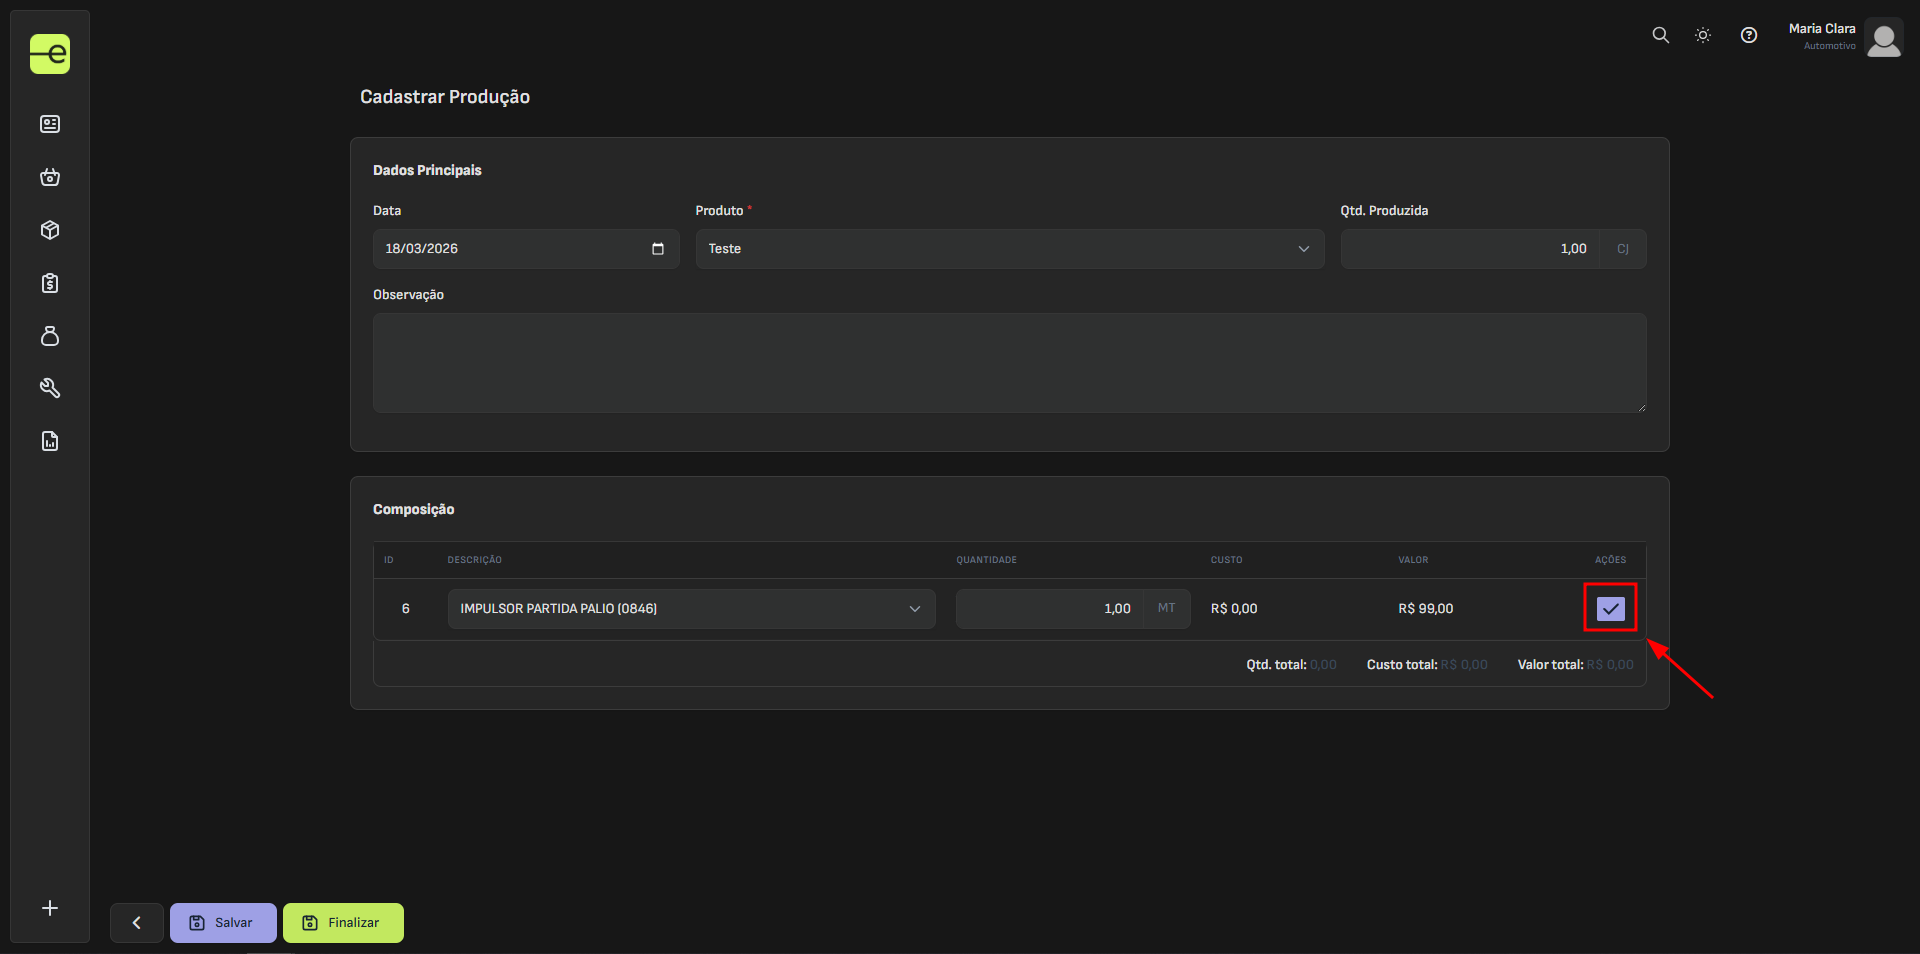1920x954 pixels.
Task: Open the contacts card sidebar icon
Action: 50,124
